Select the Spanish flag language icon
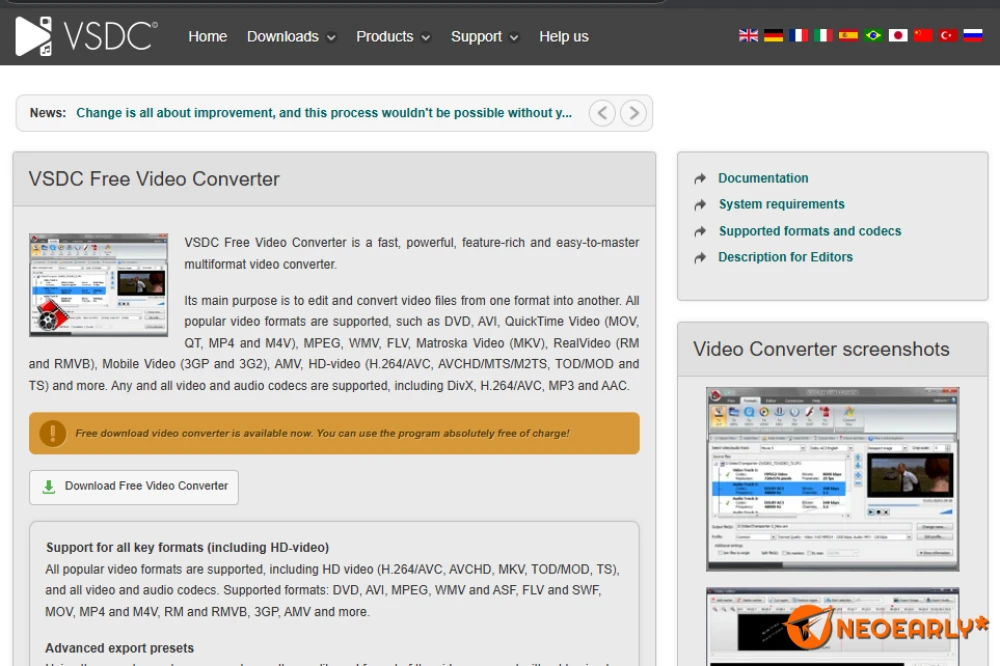Screen dimensions: 1000x666 [848, 36]
